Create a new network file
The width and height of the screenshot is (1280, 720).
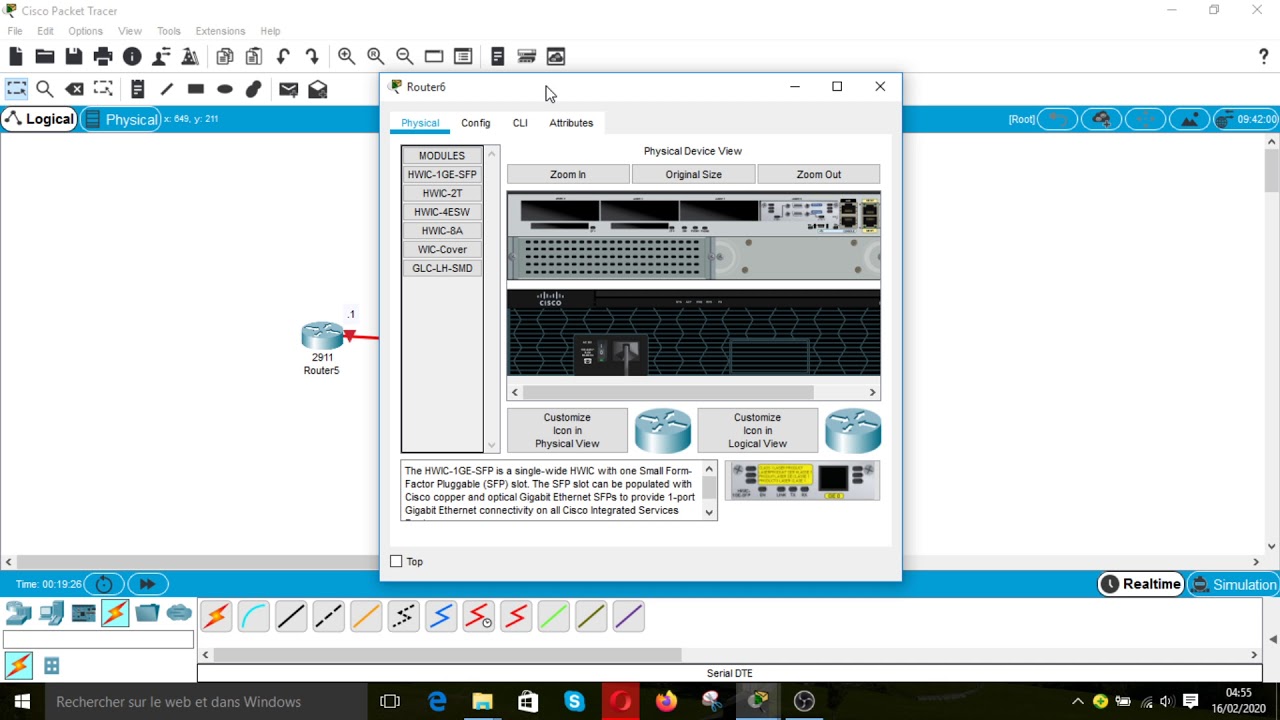pos(15,57)
